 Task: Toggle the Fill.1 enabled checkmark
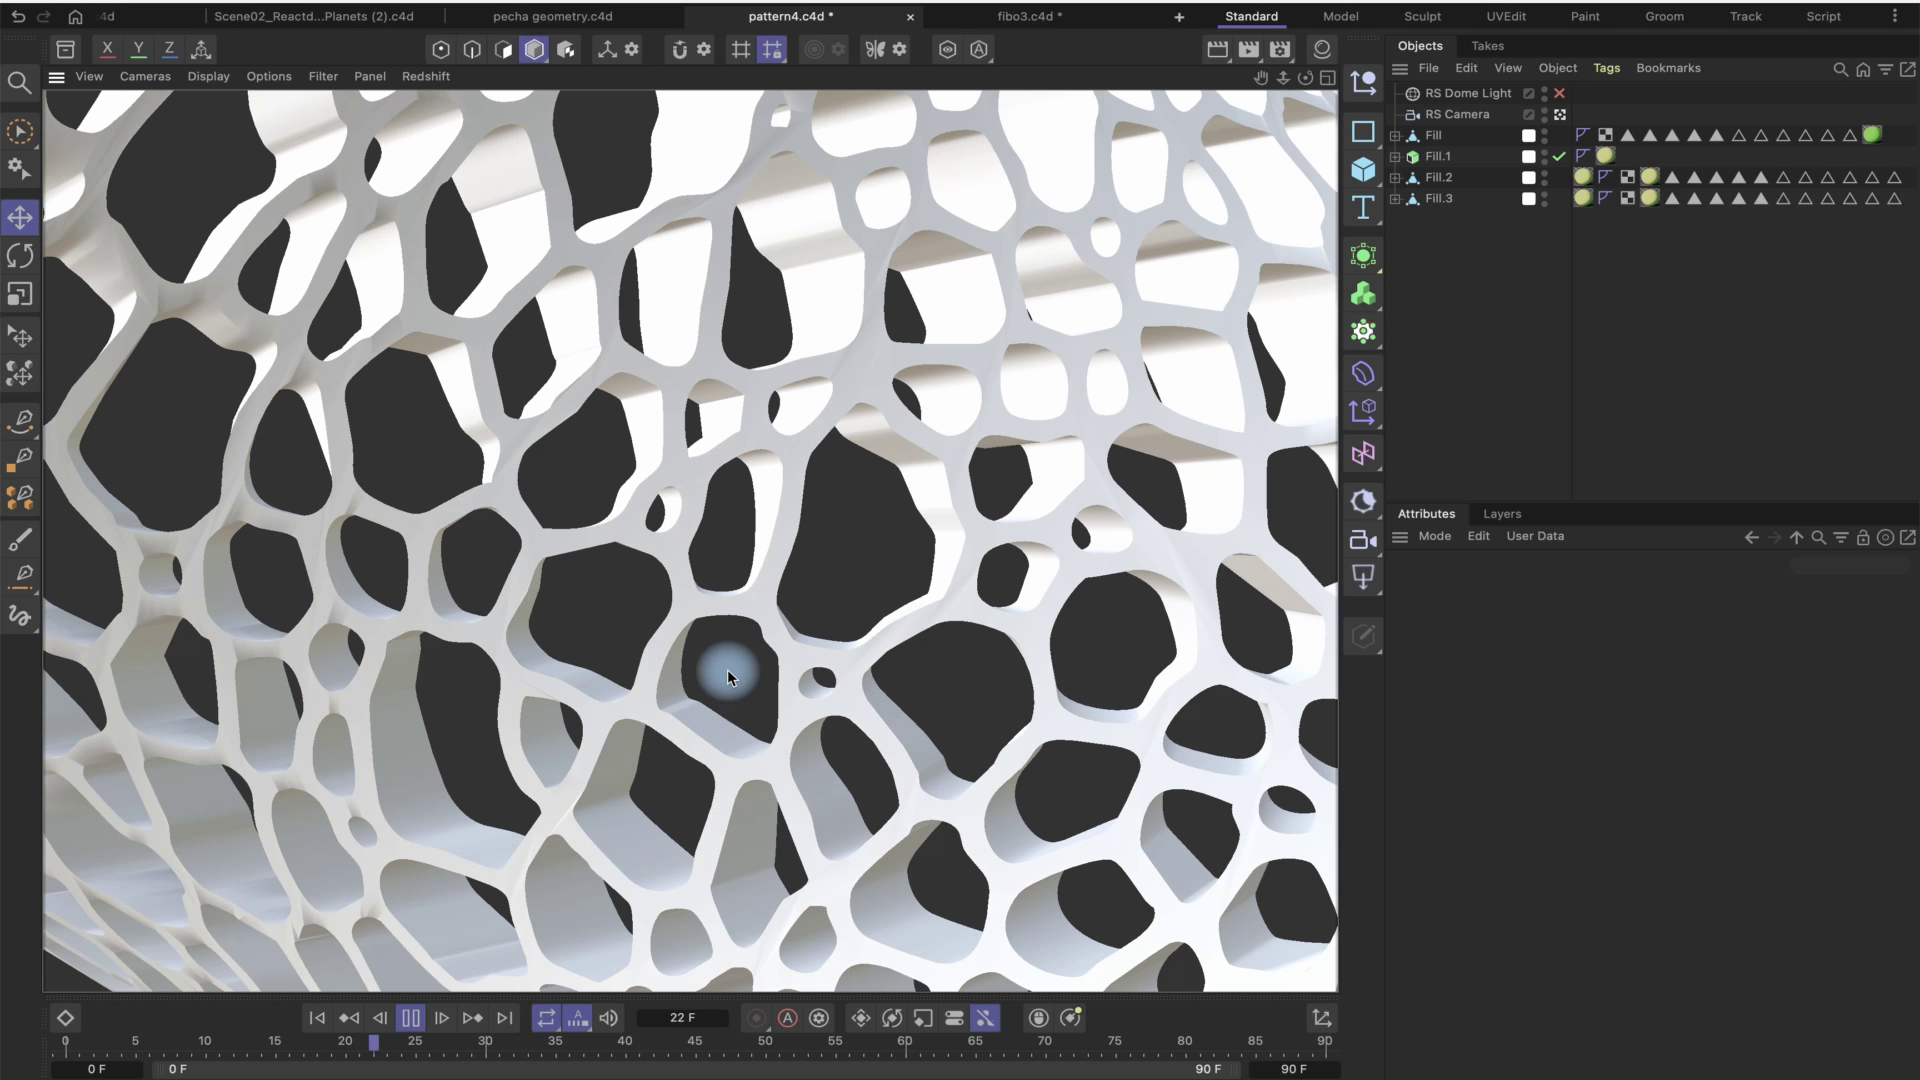click(1559, 157)
